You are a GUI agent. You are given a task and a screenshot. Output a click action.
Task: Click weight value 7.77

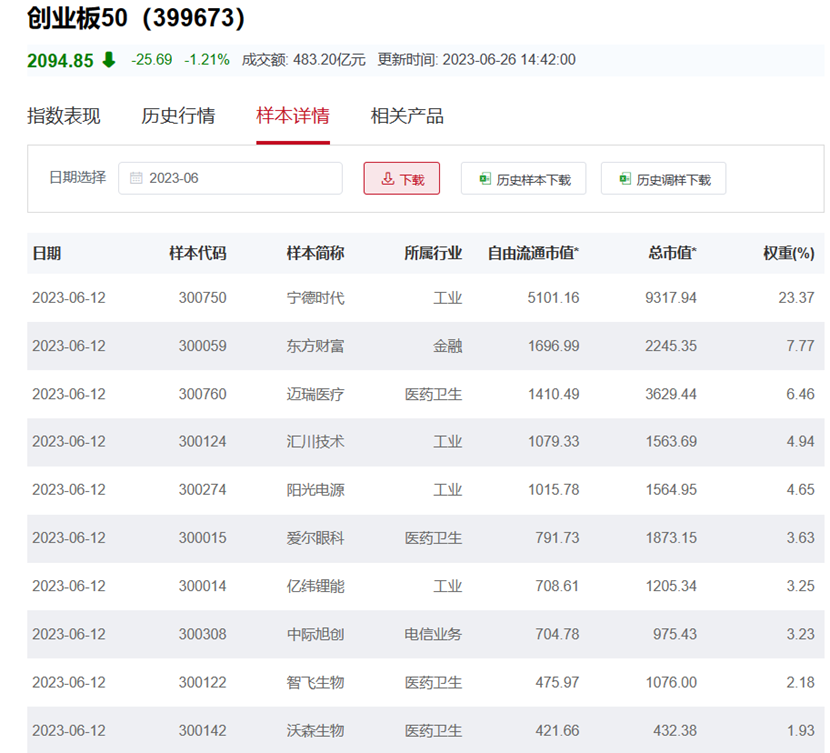tap(800, 346)
